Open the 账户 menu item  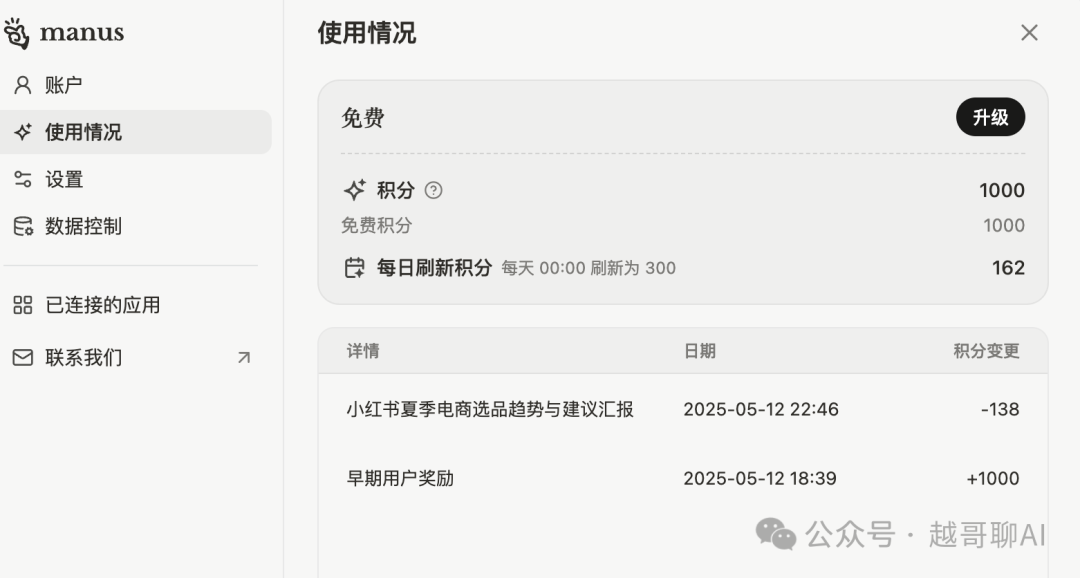(136, 85)
